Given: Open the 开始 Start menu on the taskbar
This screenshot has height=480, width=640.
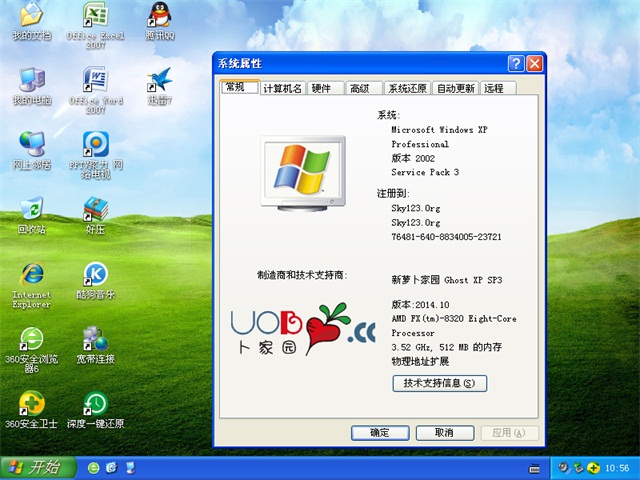Looking at the screenshot, I should click(x=33, y=467).
